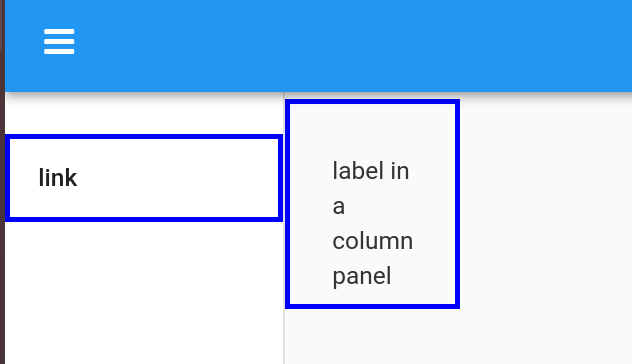Select the outlined link item box
632x364 pixels.
144,178
